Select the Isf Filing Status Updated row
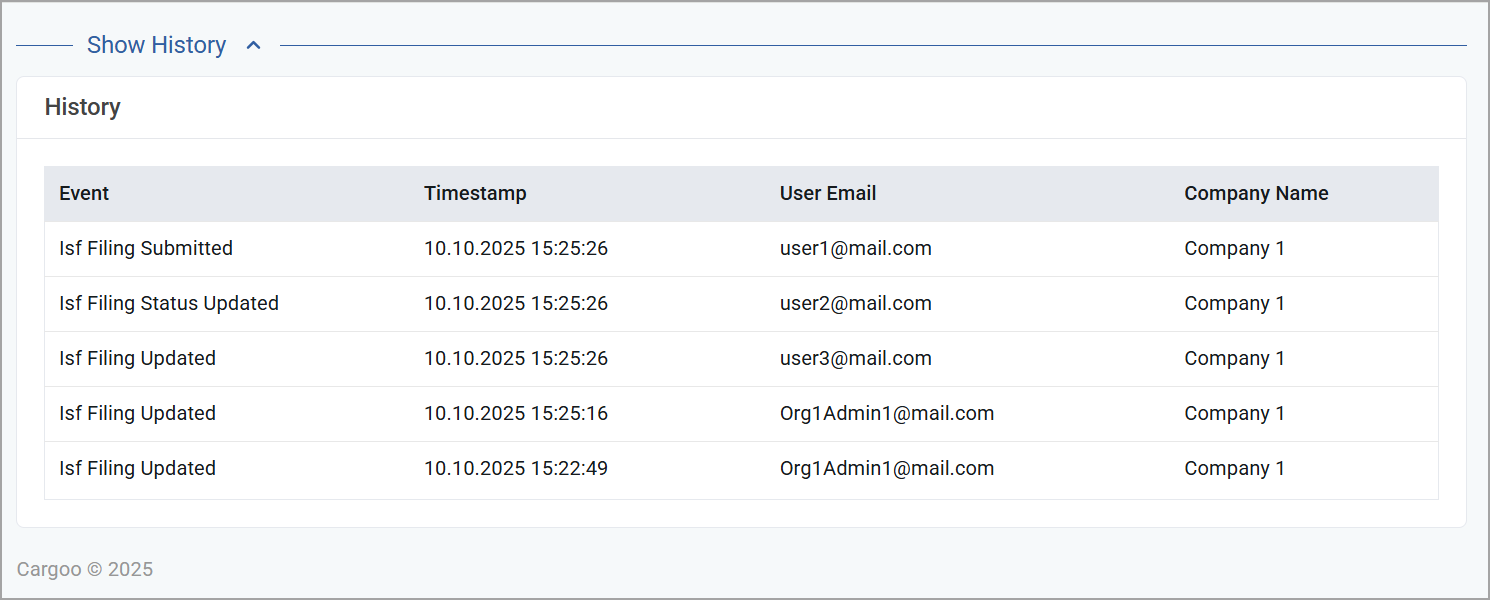 pos(741,304)
